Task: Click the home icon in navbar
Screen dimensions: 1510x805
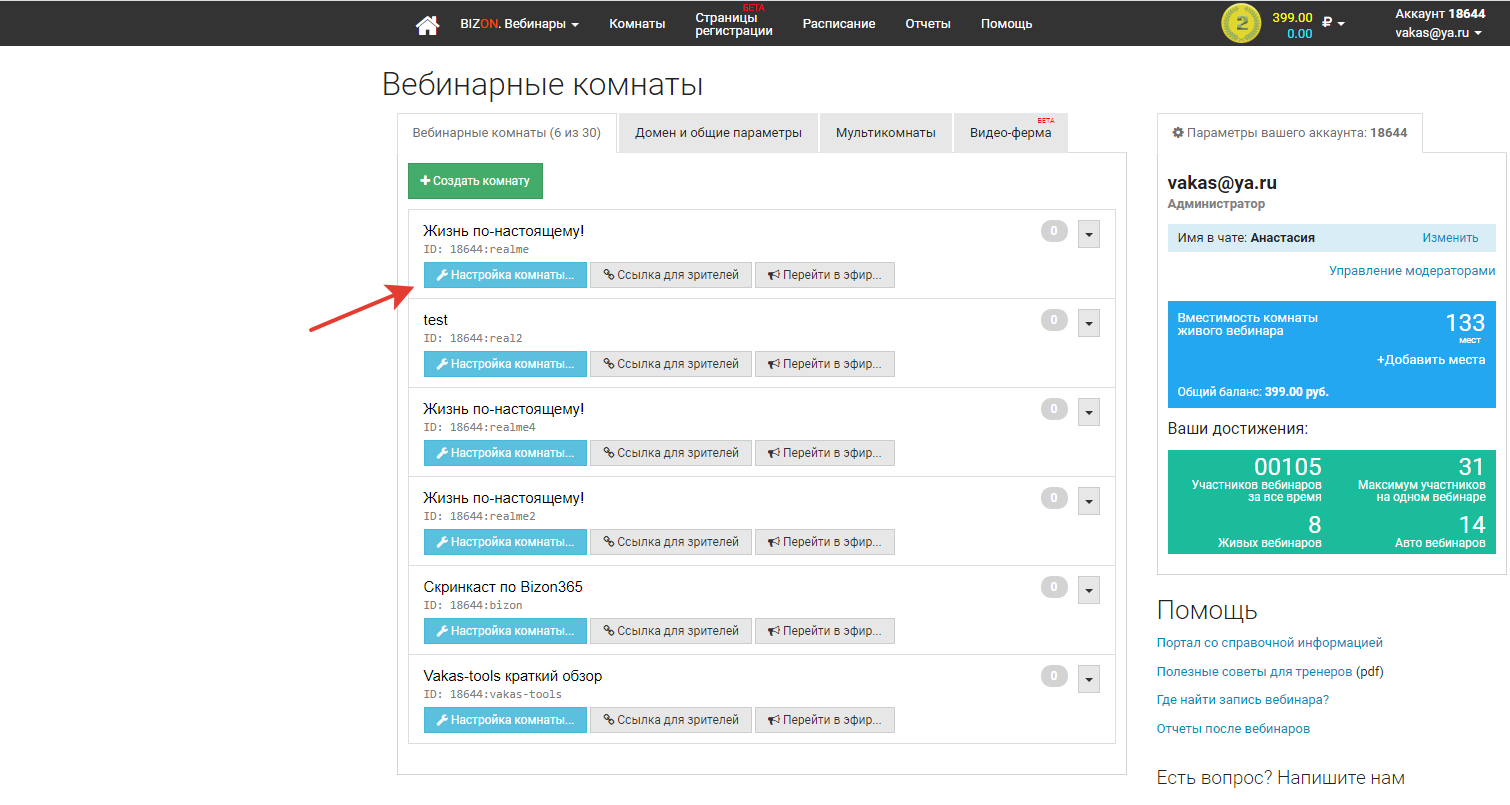Action: pos(427,24)
